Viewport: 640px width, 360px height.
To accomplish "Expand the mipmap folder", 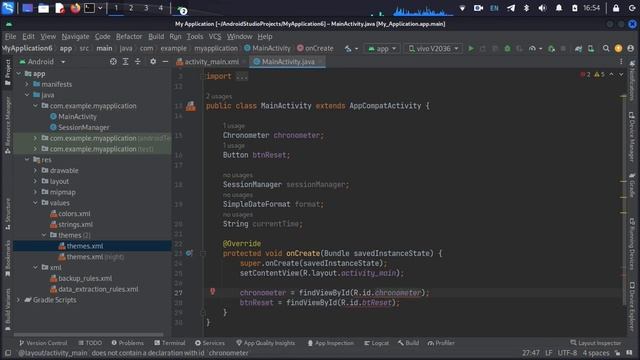I will [x=36, y=192].
